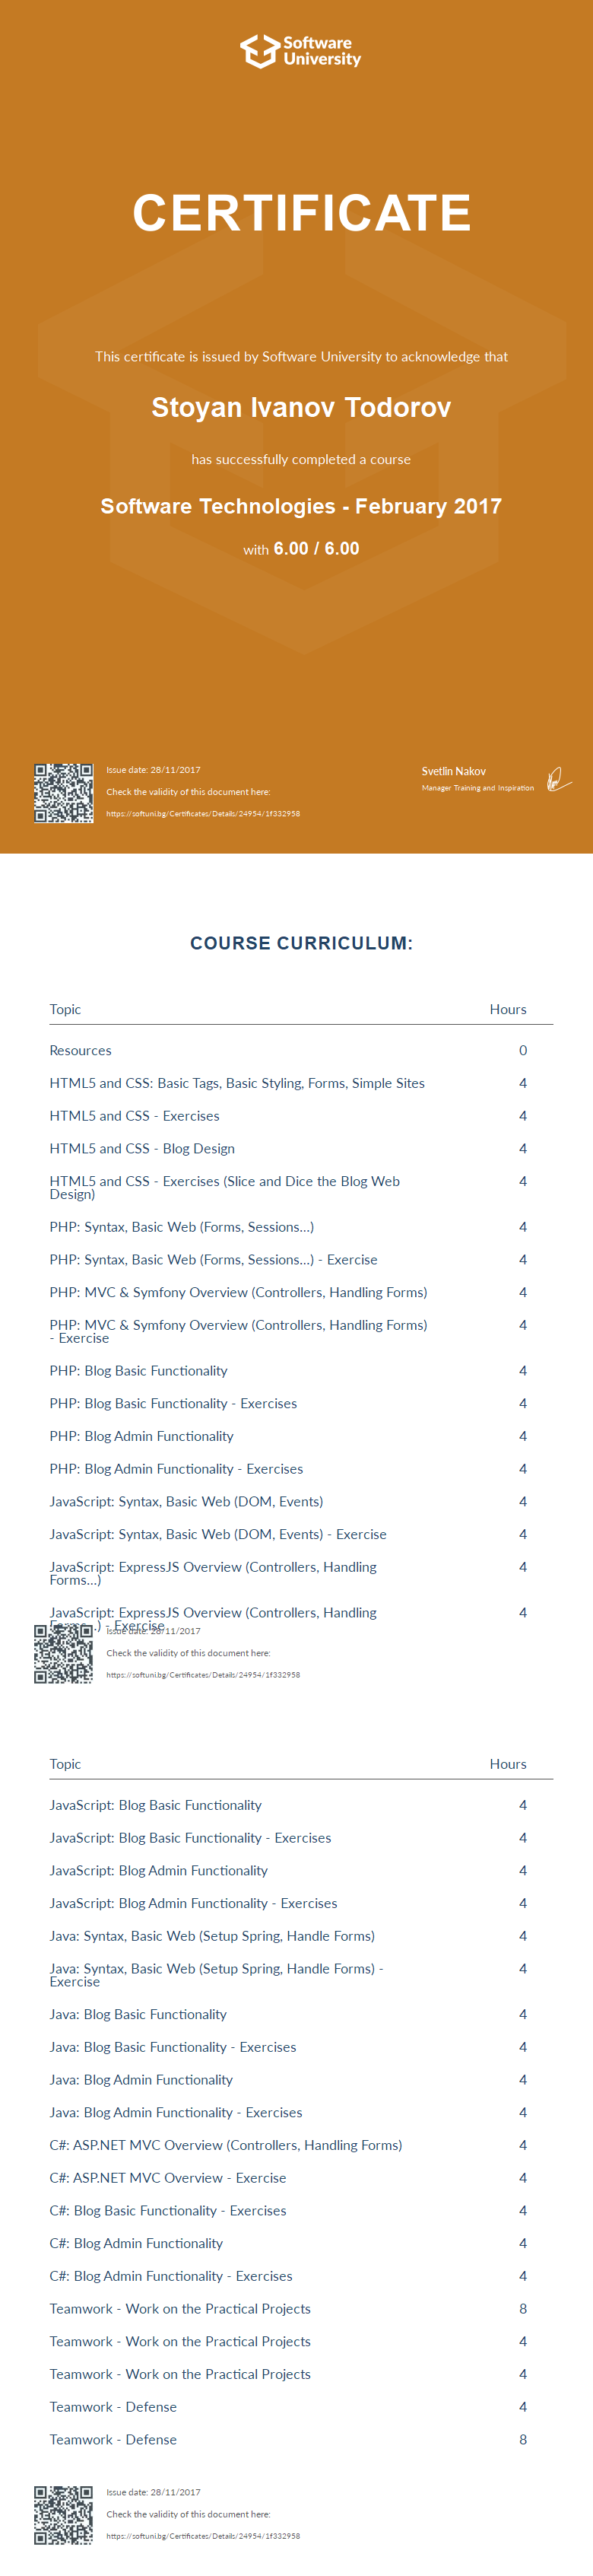Click Svetlin Nakov's signature mark

[x=558, y=779]
